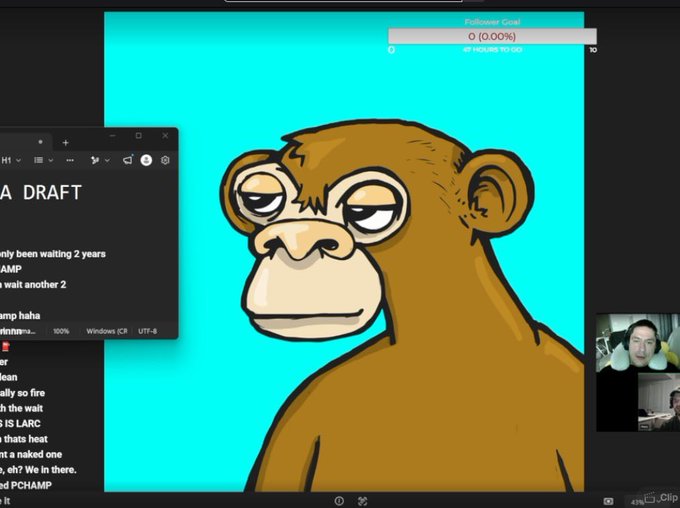Click the Notepad Copilot rewrite icon
Viewport: 680px width, 508px height.
coord(95,161)
